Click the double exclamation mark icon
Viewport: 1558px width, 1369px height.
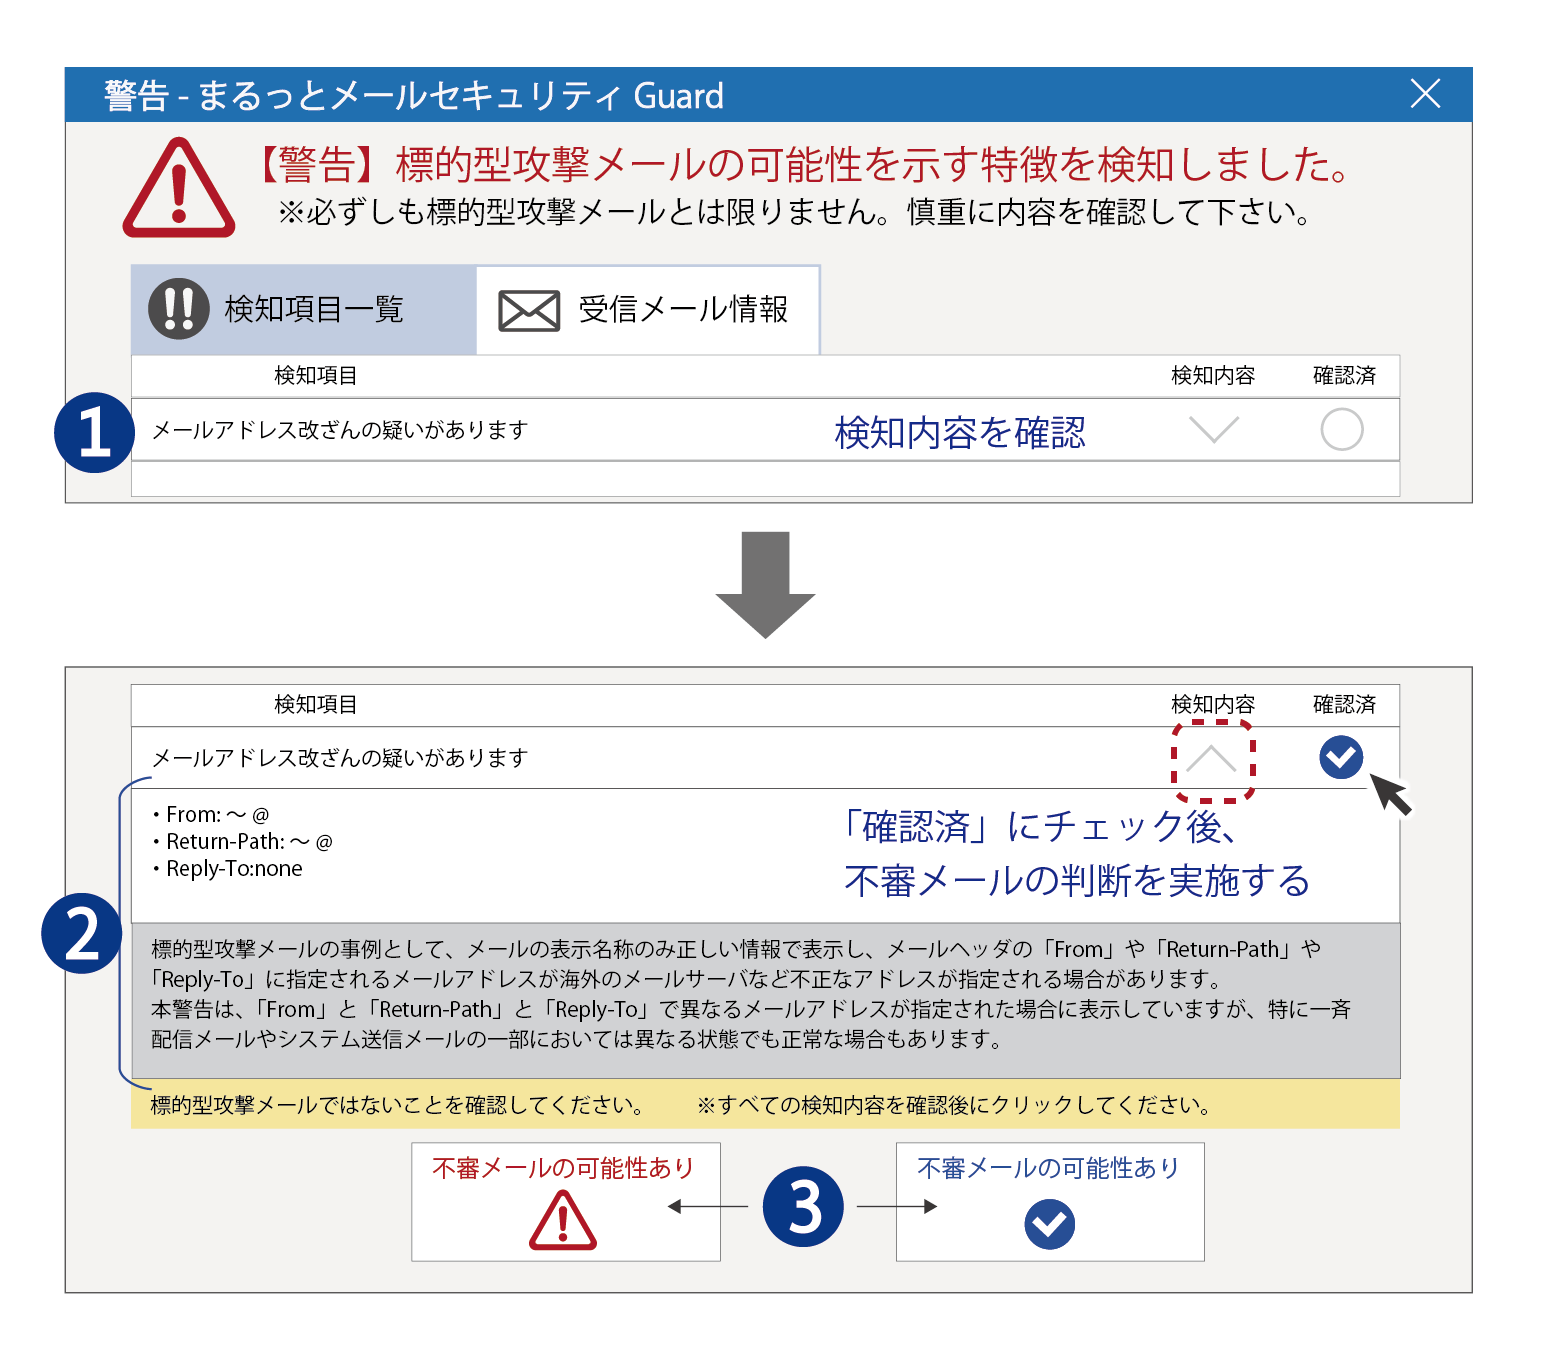pos(179,309)
